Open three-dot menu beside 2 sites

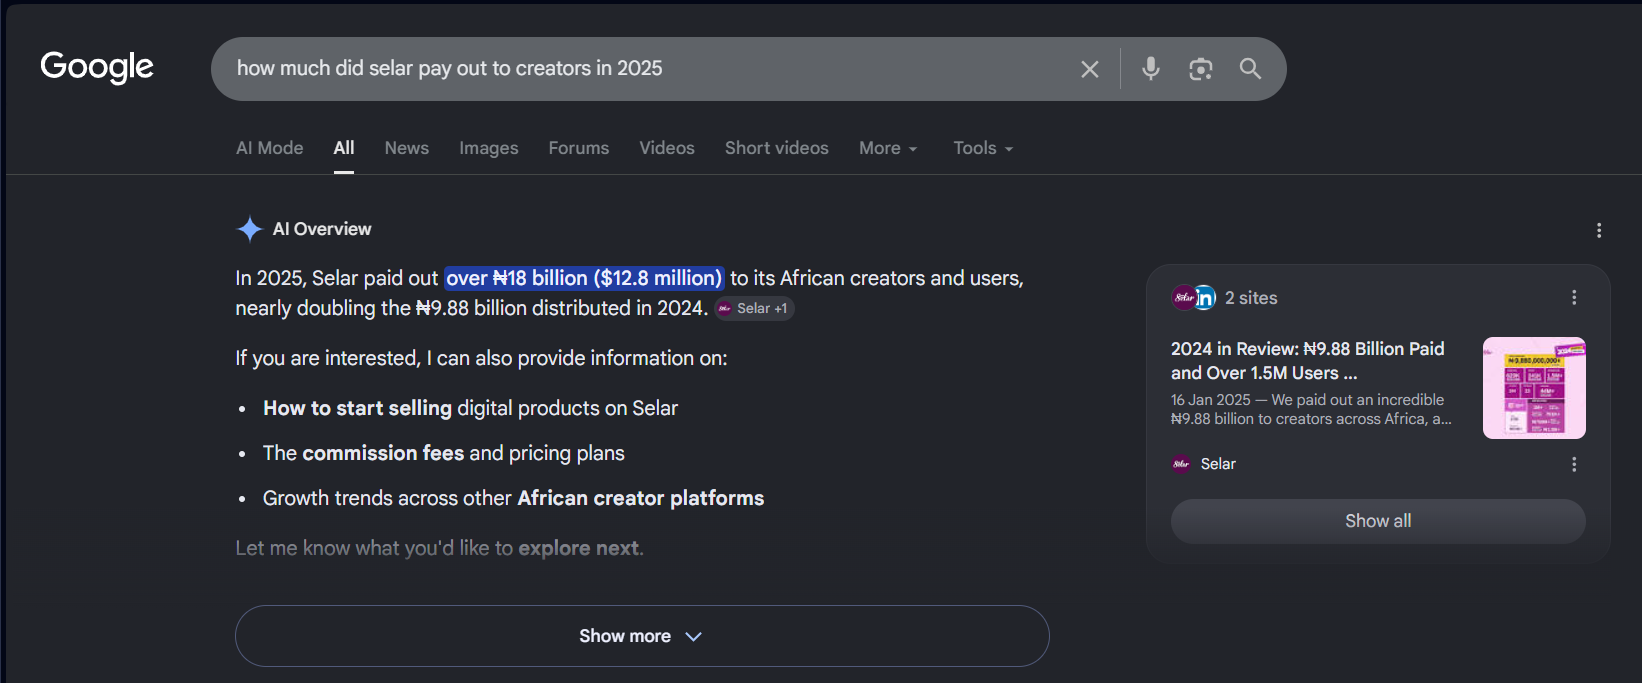pos(1574,298)
